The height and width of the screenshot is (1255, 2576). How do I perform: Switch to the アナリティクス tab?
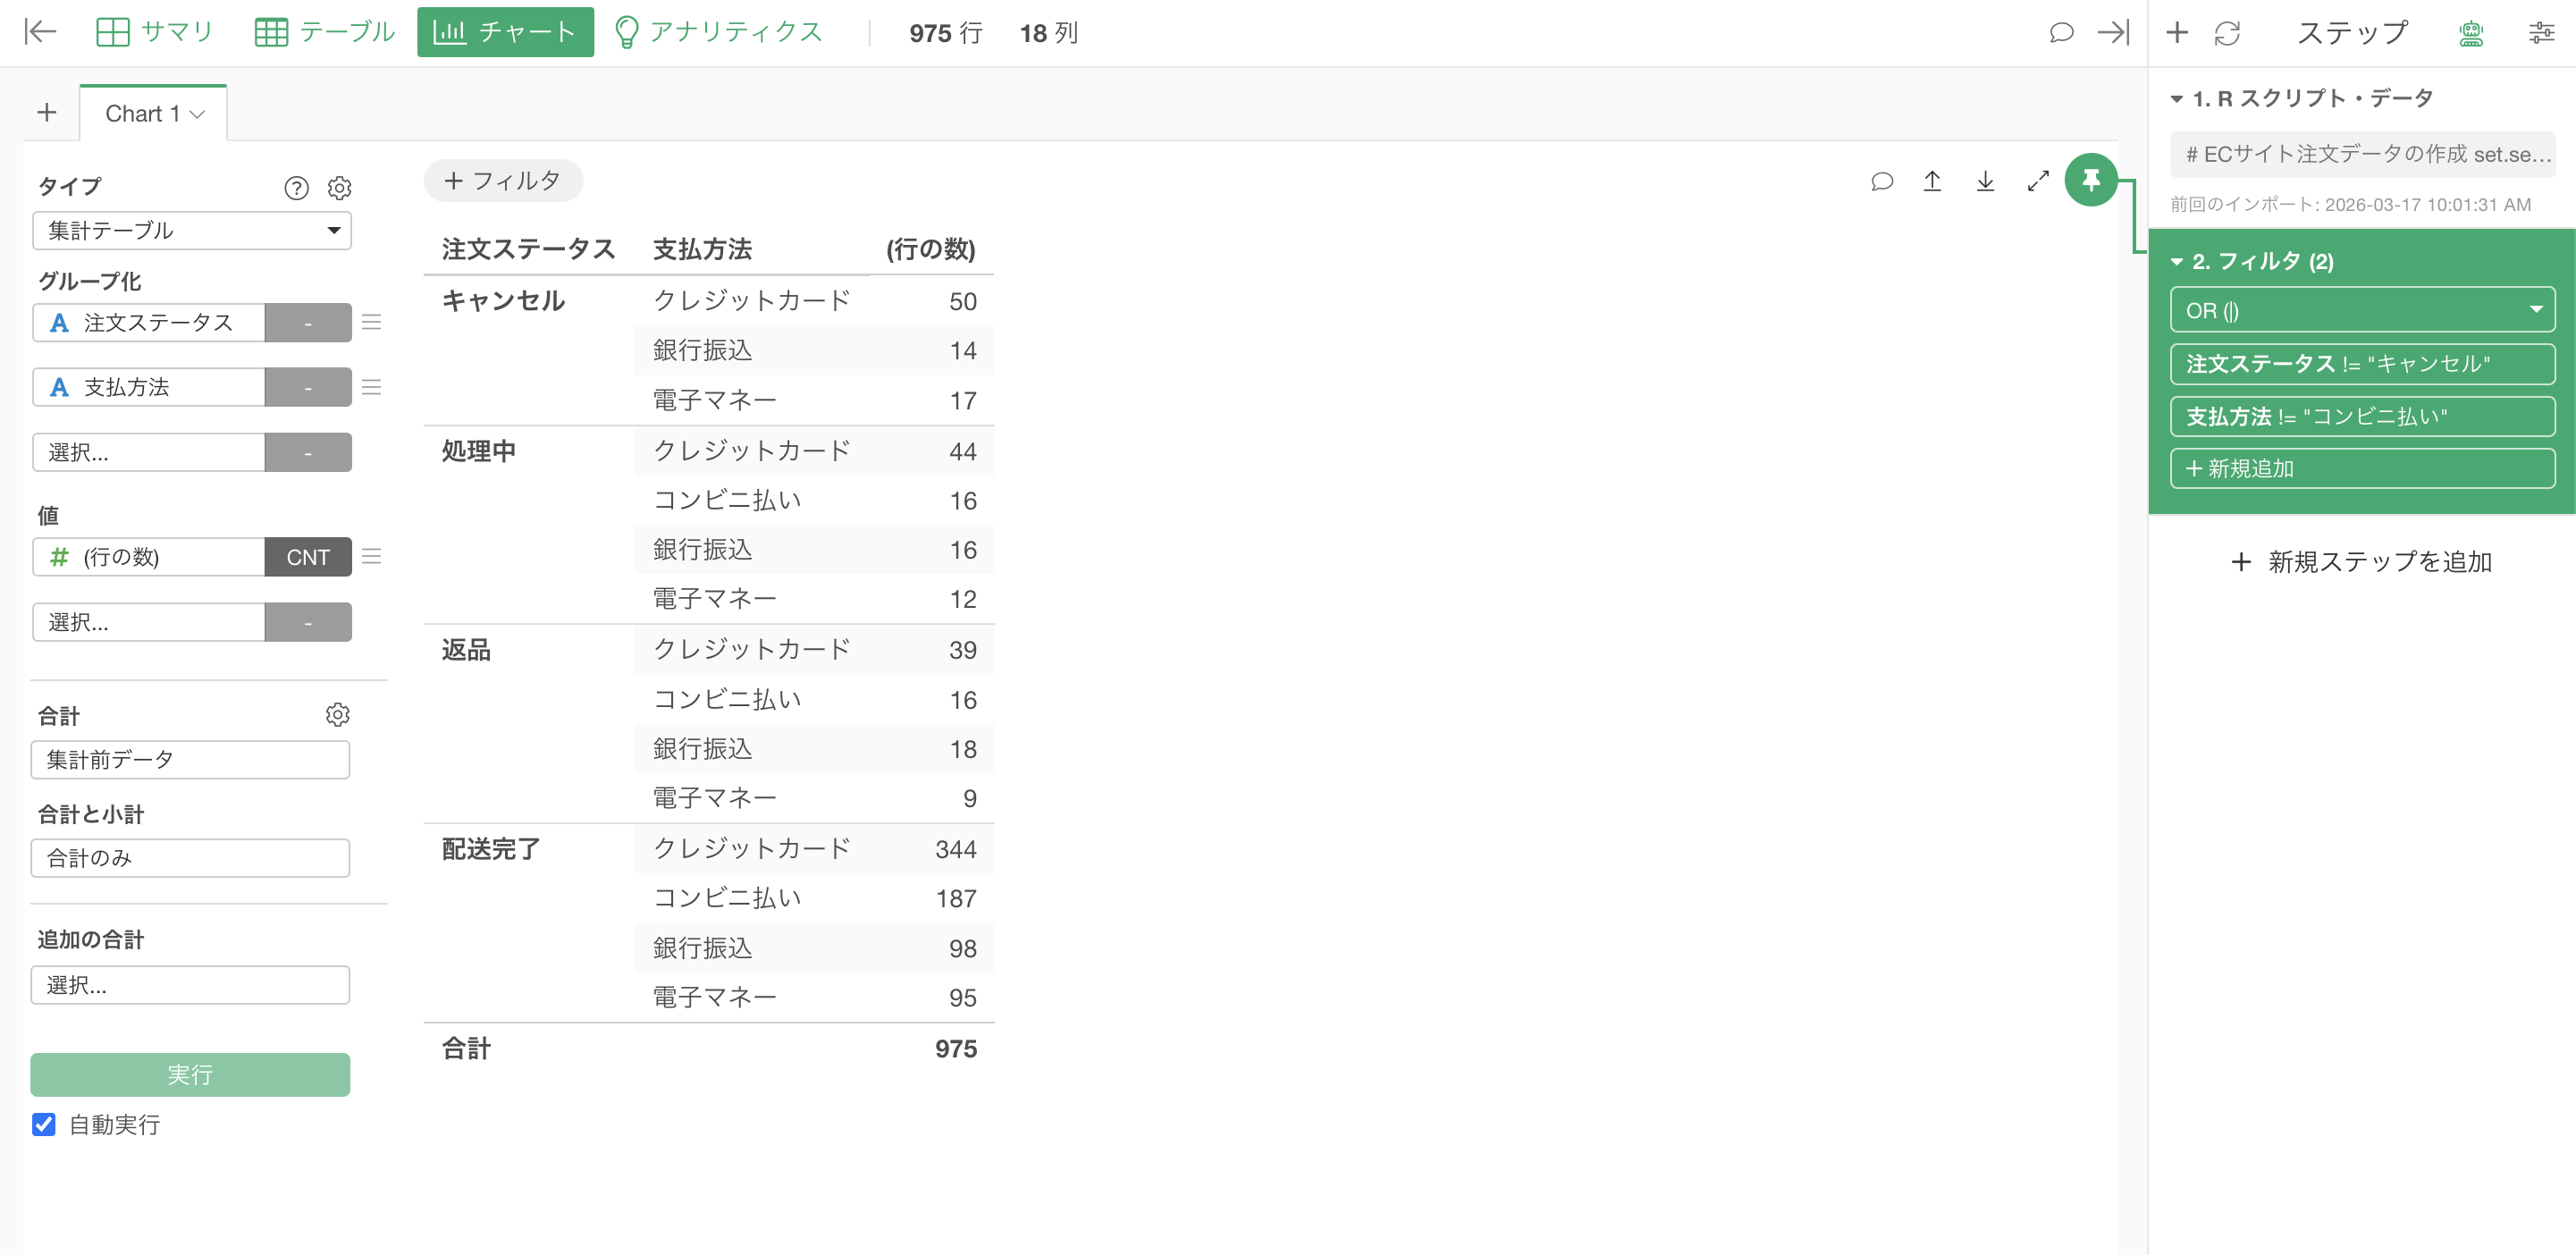click(719, 32)
